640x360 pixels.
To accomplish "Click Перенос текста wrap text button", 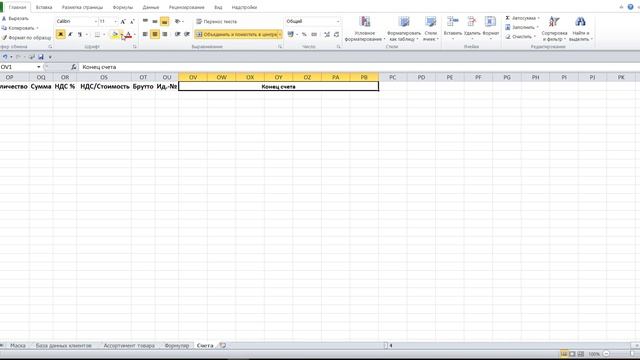I will click(216, 21).
